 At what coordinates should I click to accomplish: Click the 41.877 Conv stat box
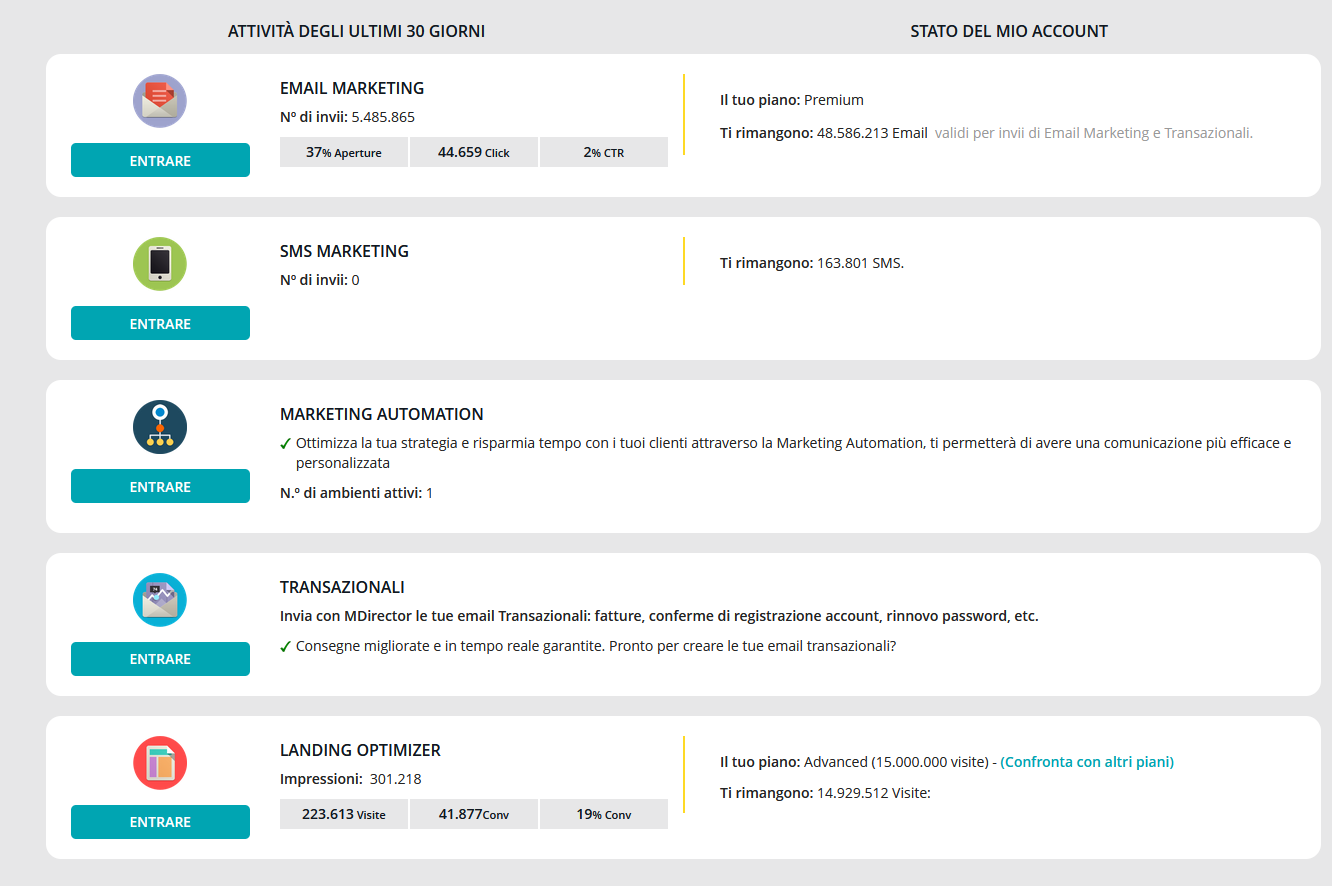click(x=474, y=814)
